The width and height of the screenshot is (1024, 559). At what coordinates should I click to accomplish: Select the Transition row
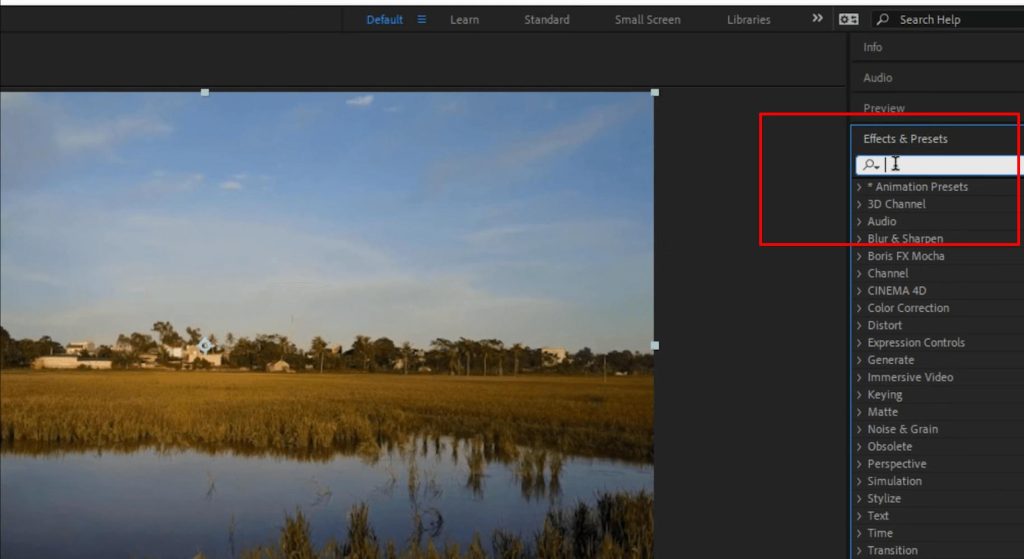939,550
